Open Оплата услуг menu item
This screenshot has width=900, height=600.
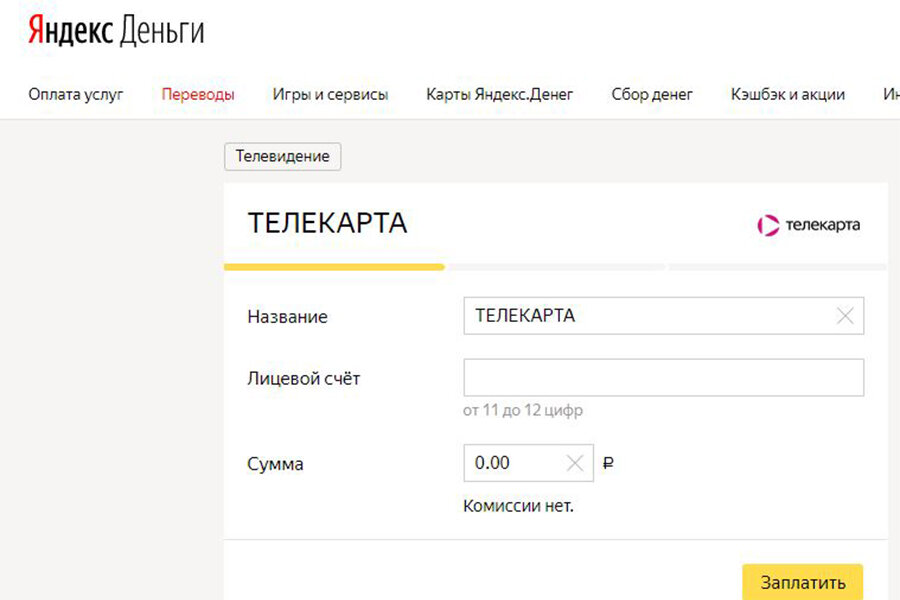[x=76, y=94]
